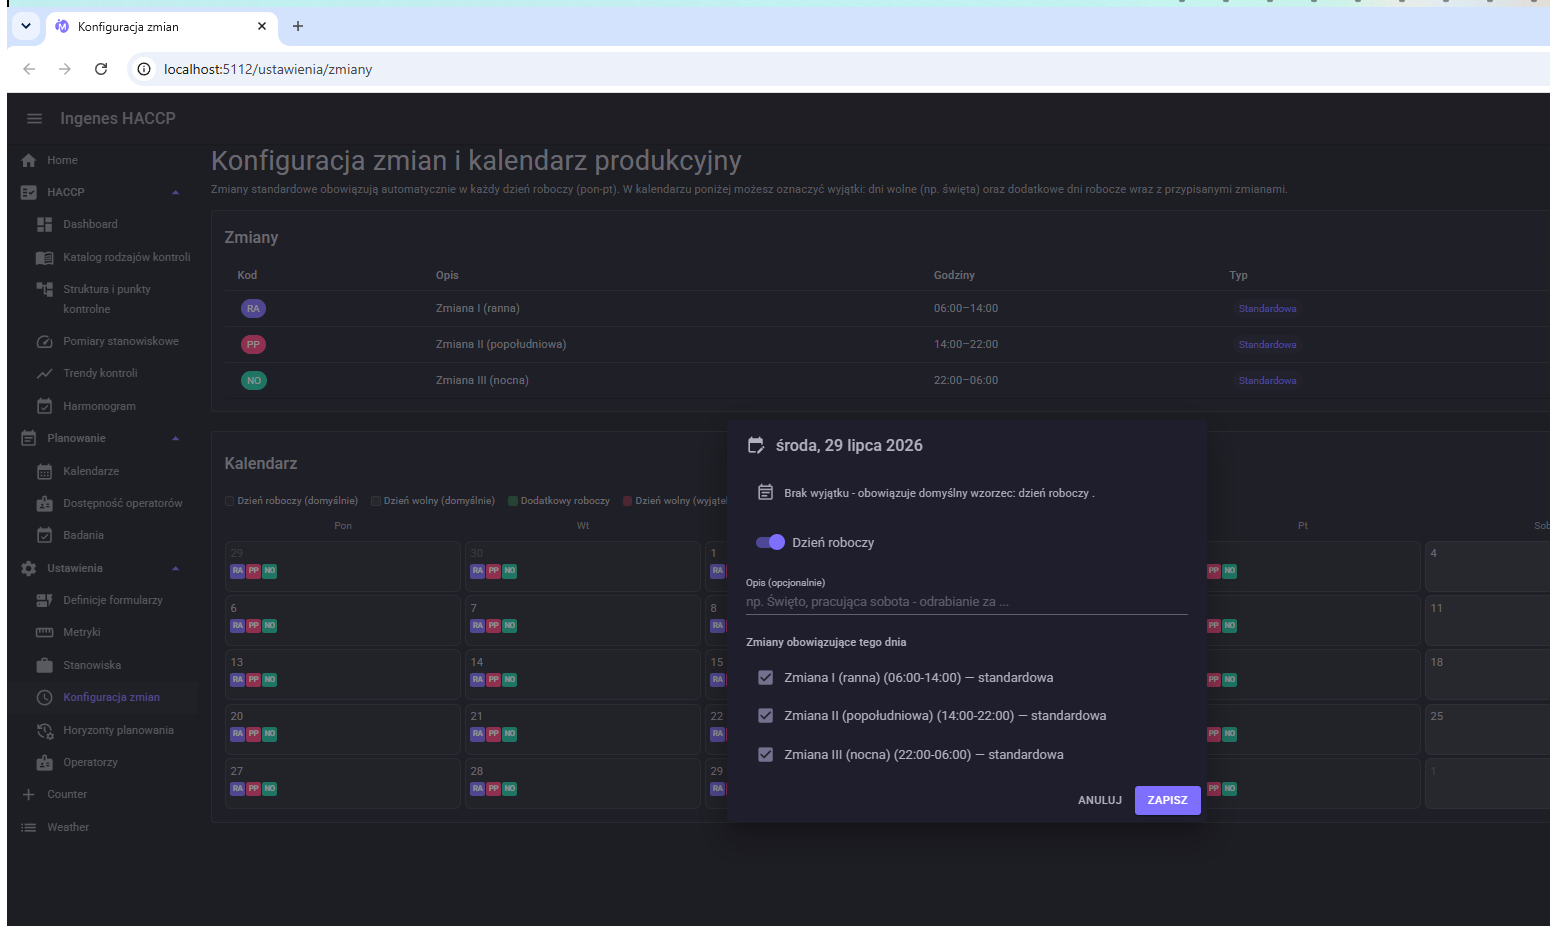
Task: Collapse the Planowanie sidebar group
Action: [176, 438]
